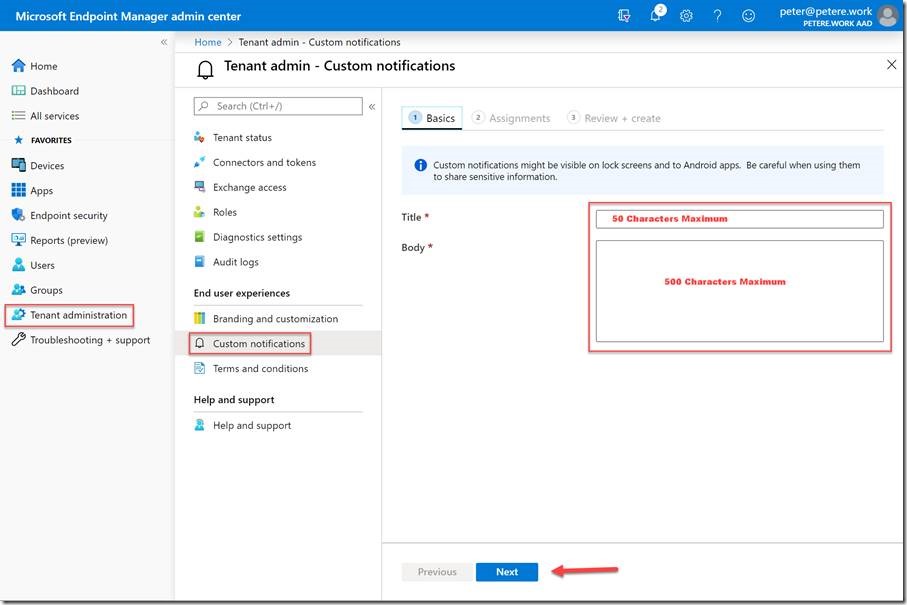This screenshot has width=907, height=605.
Task: Click the user account avatar
Action: point(887,16)
